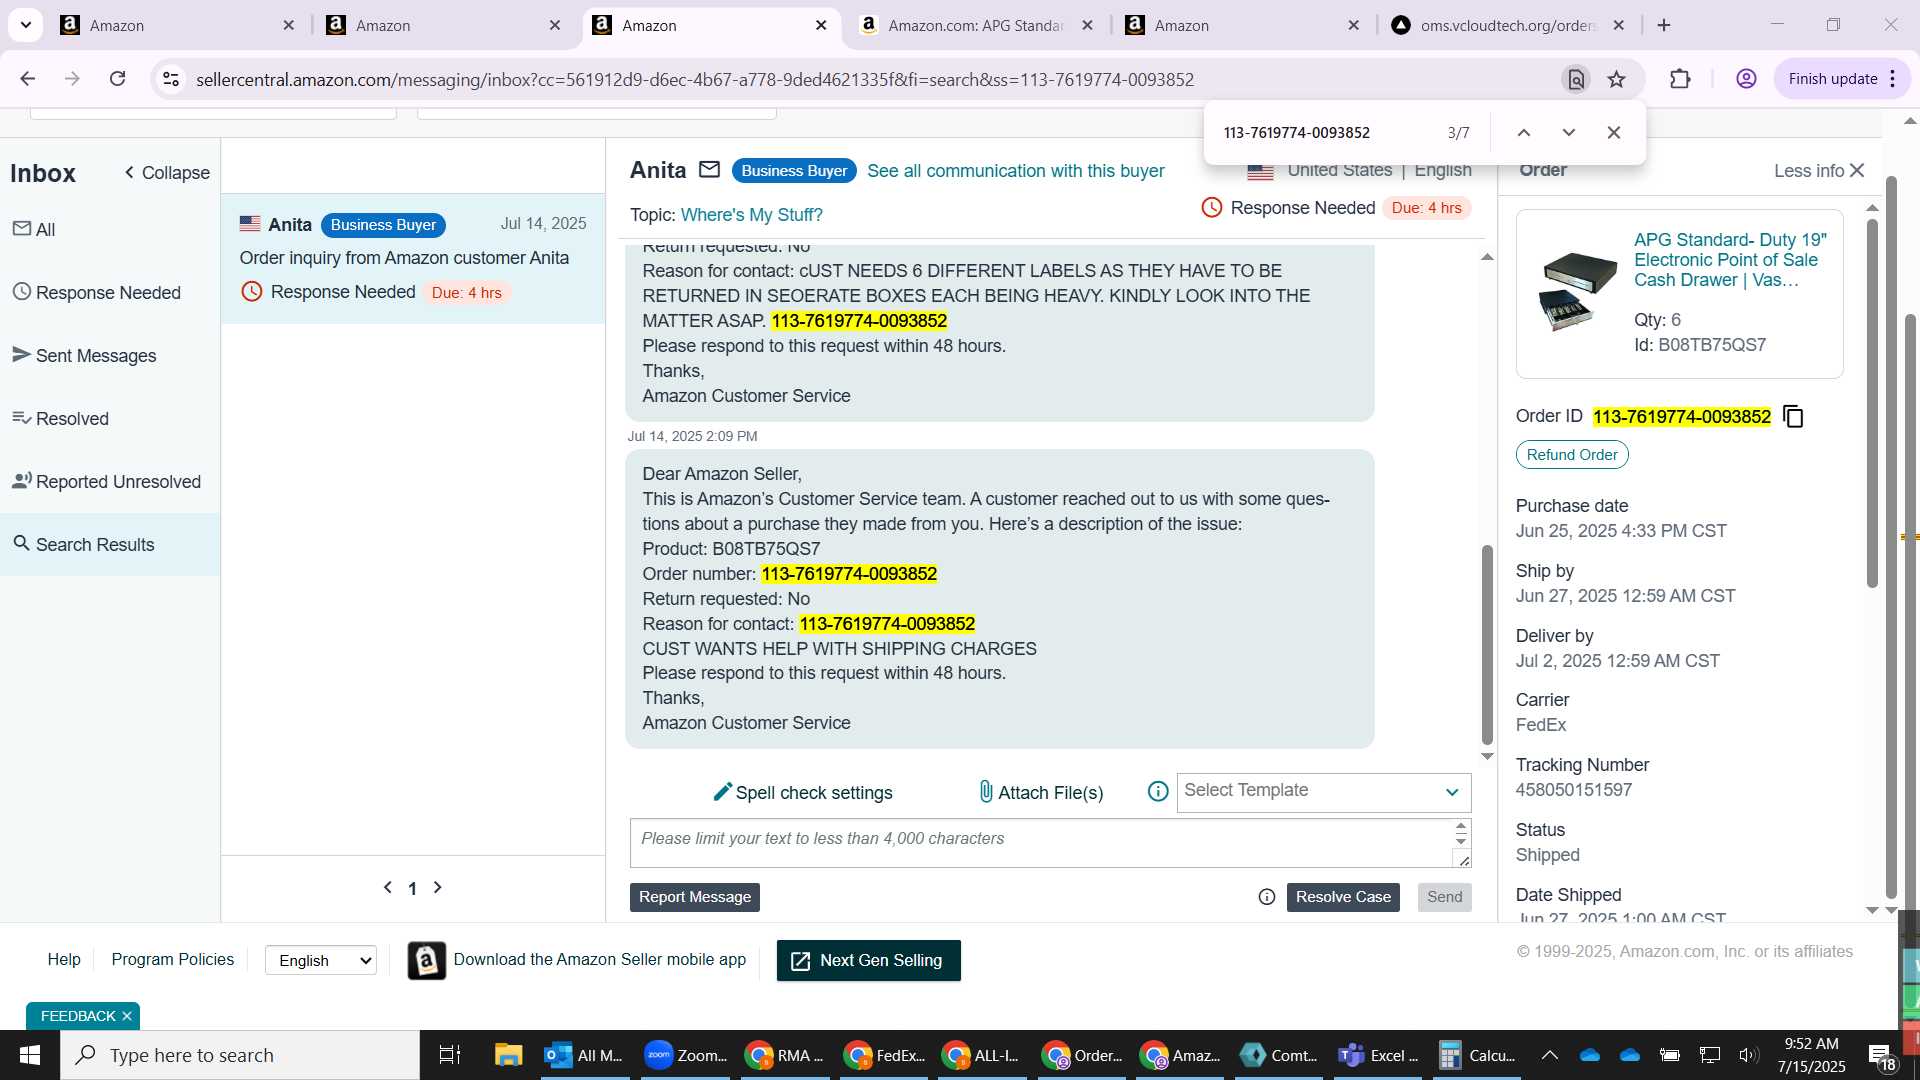Screen dimensions: 1920x1080
Task: Open APG Standard-Duty Cash Drawer product link
Action: pos(1730,260)
